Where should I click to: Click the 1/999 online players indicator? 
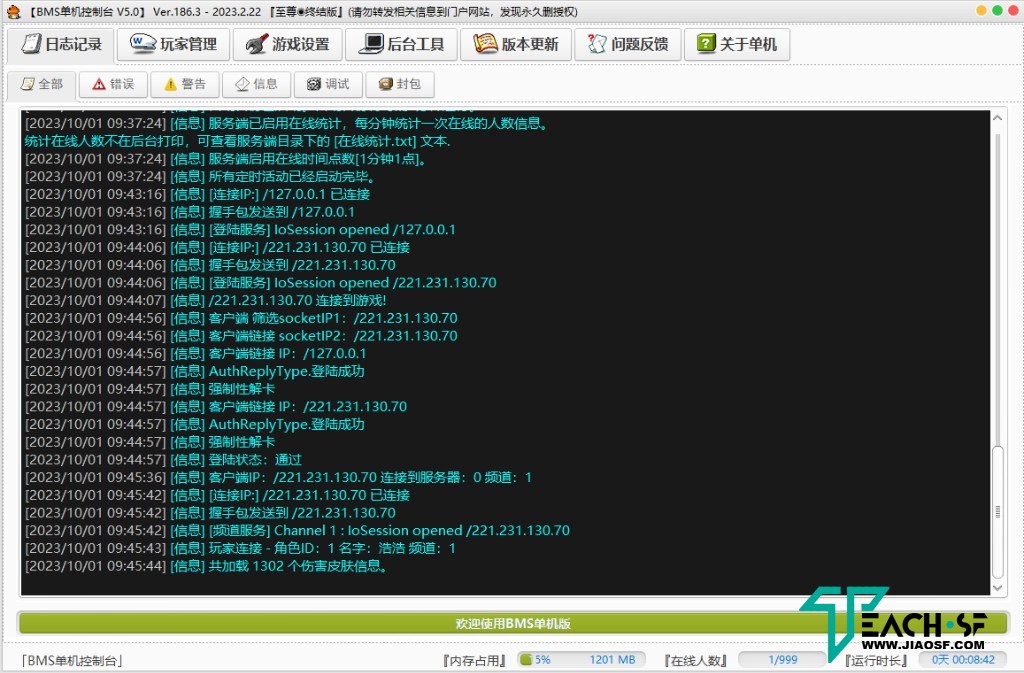point(782,660)
